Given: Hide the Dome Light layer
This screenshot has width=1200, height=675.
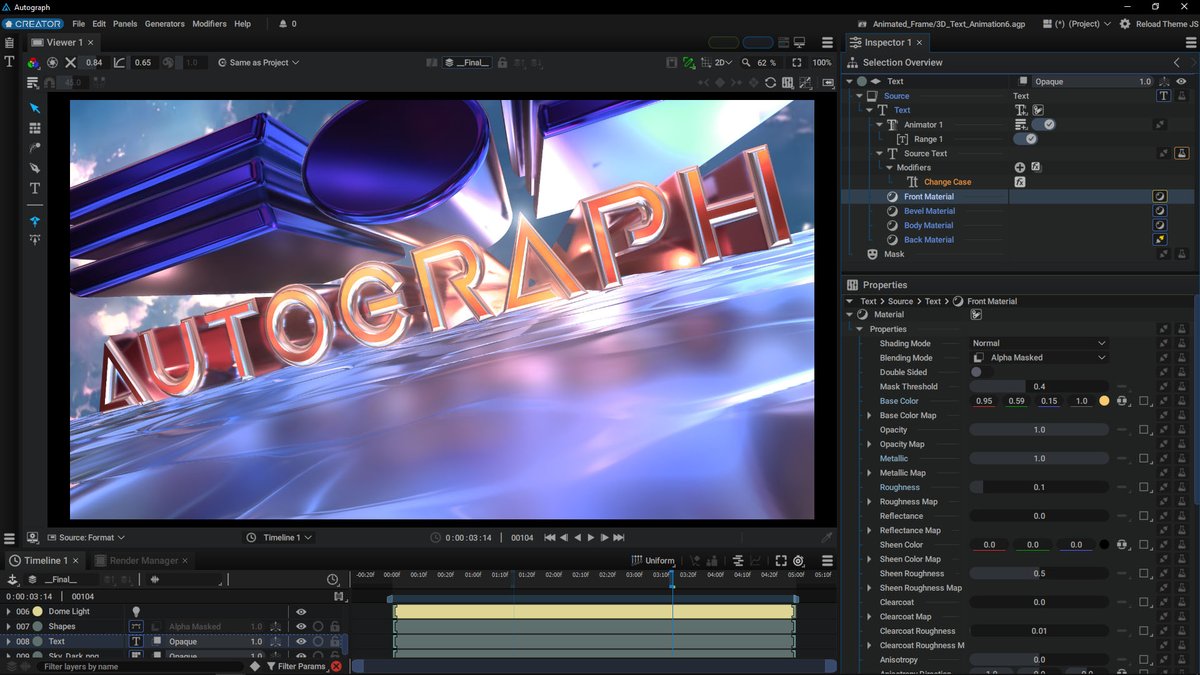Looking at the screenshot, I should (301, 612).
